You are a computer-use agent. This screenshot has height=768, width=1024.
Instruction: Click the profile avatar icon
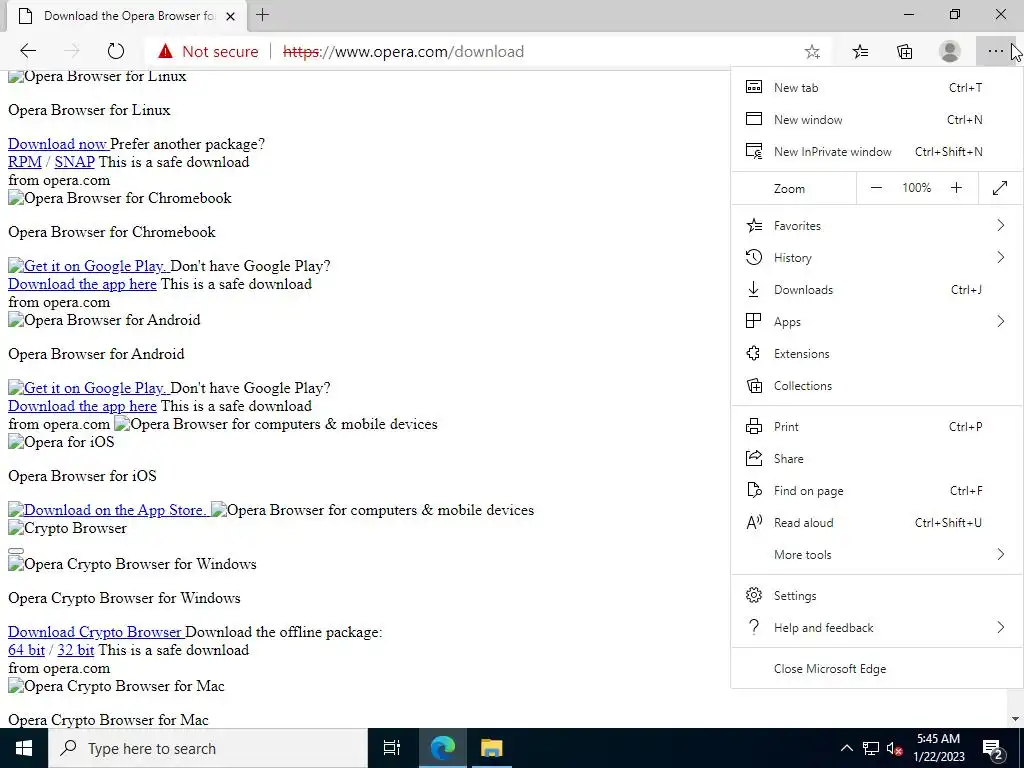click(950, 52)
